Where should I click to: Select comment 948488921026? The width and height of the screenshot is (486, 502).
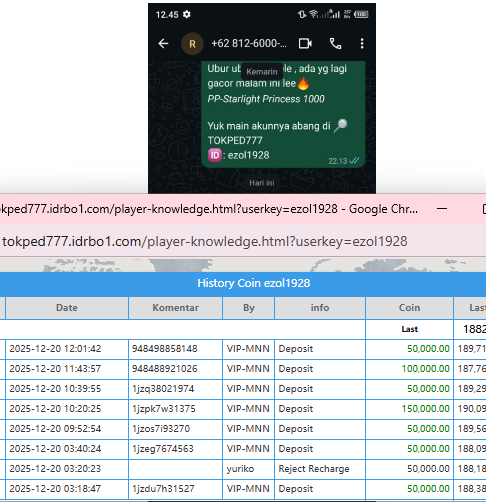coord(165,369)
